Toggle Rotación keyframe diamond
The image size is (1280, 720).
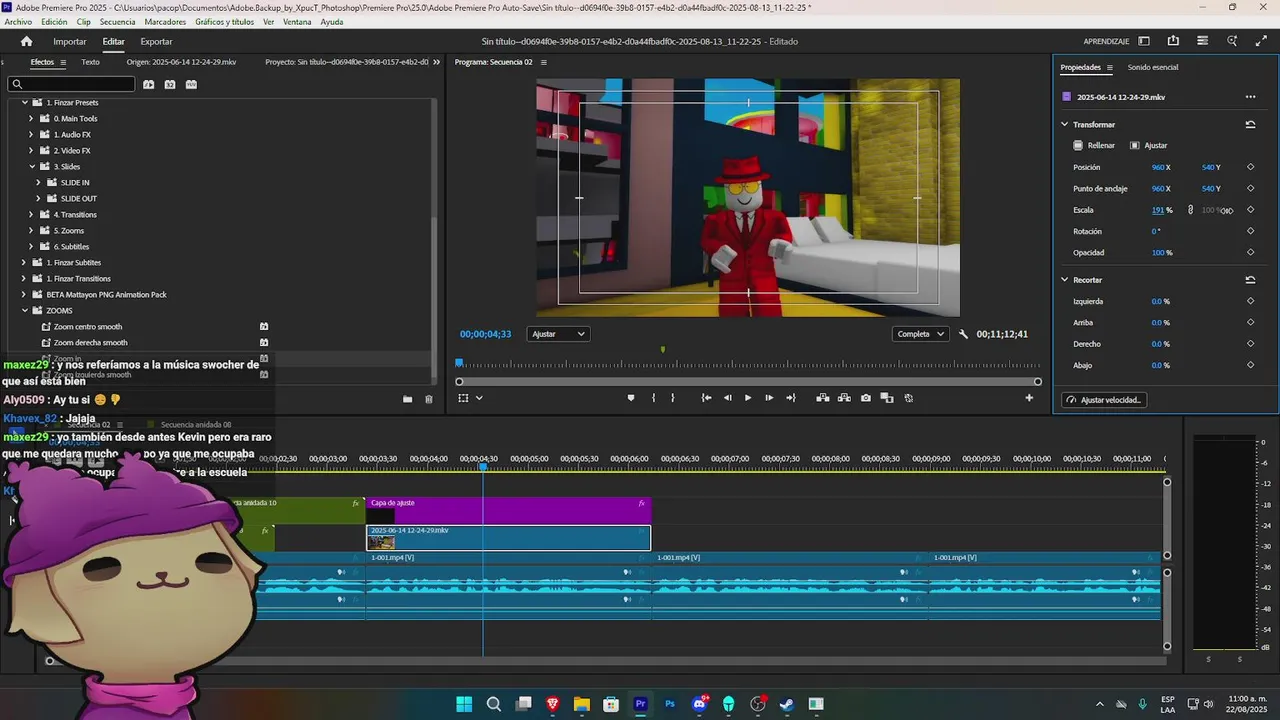1250,231
